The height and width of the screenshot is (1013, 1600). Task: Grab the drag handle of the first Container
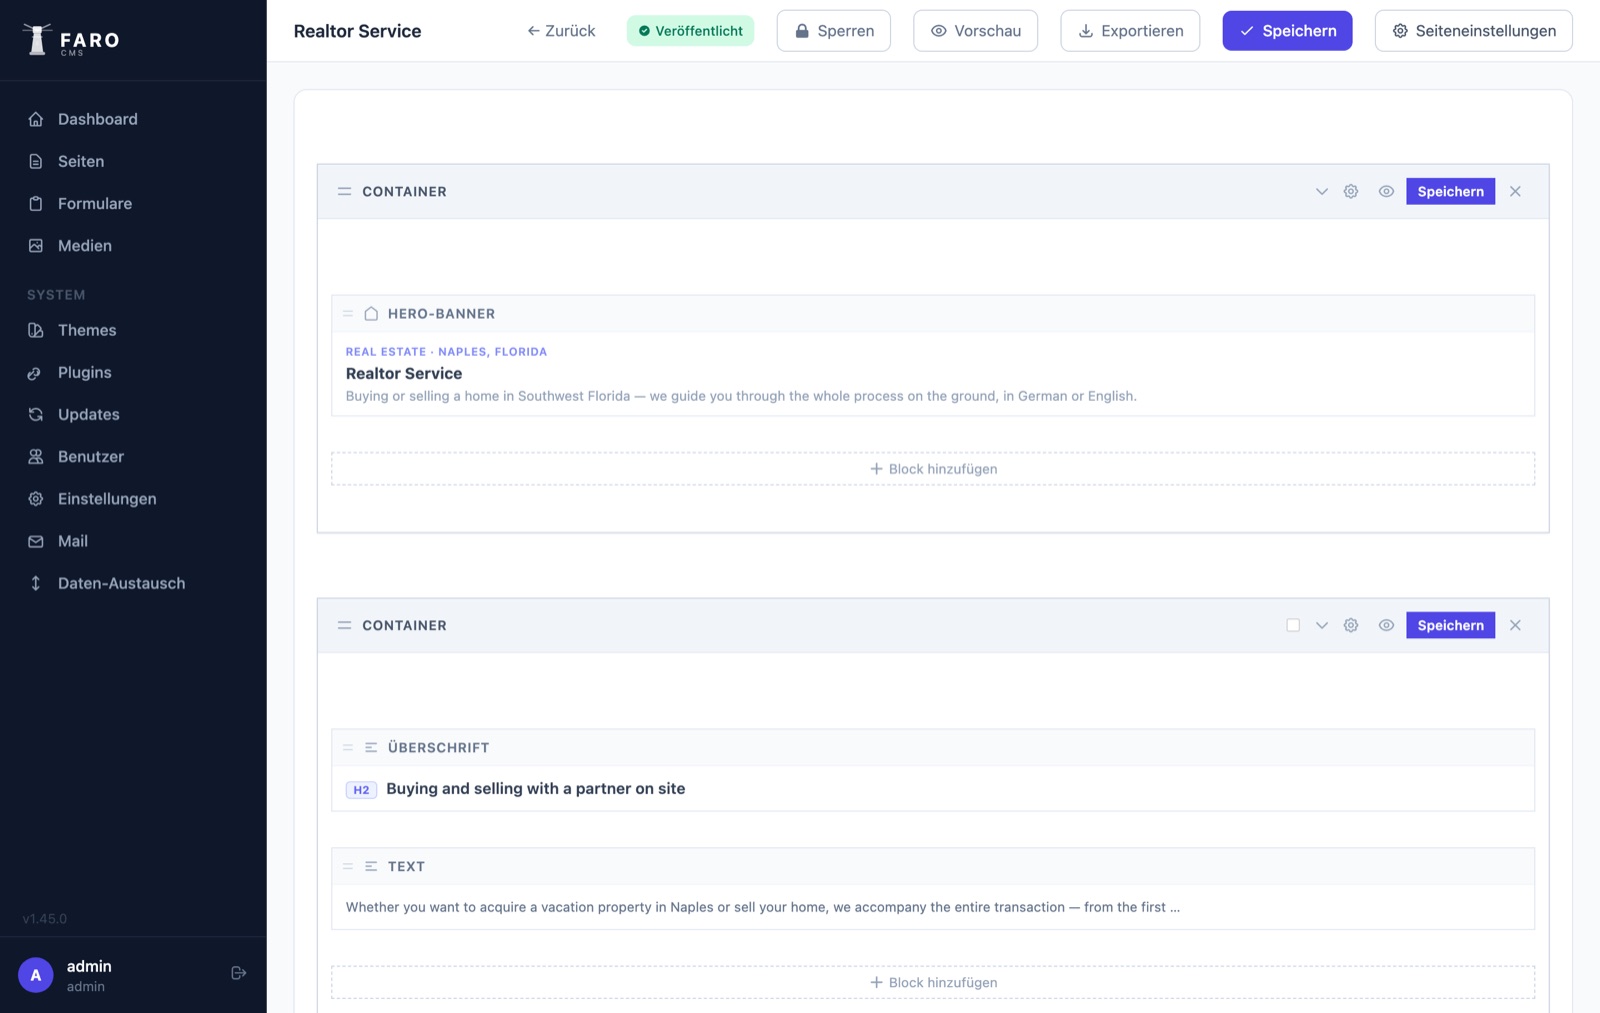click(x=344, y=191)
